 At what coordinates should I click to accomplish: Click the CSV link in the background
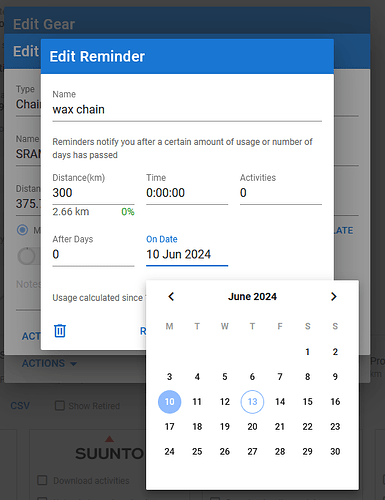20,406
